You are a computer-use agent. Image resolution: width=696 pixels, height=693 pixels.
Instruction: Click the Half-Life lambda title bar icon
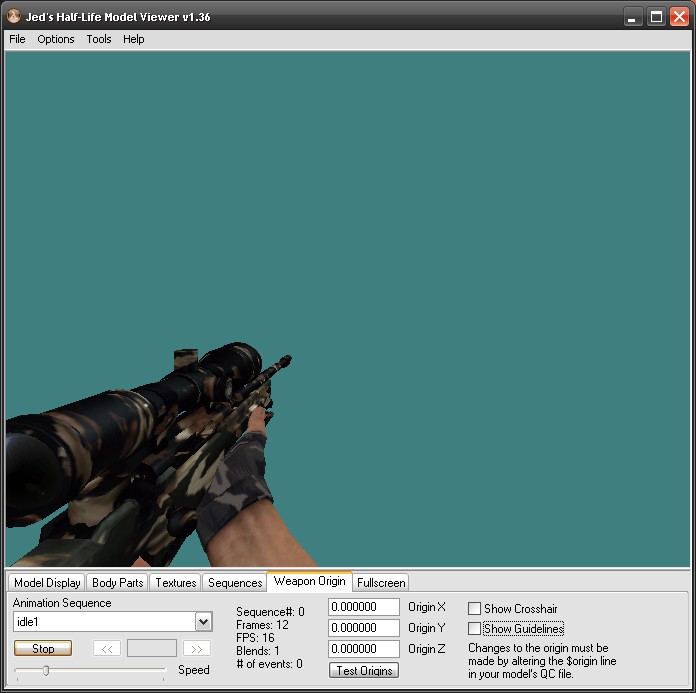pyautogui.click(x=14, y=16)
